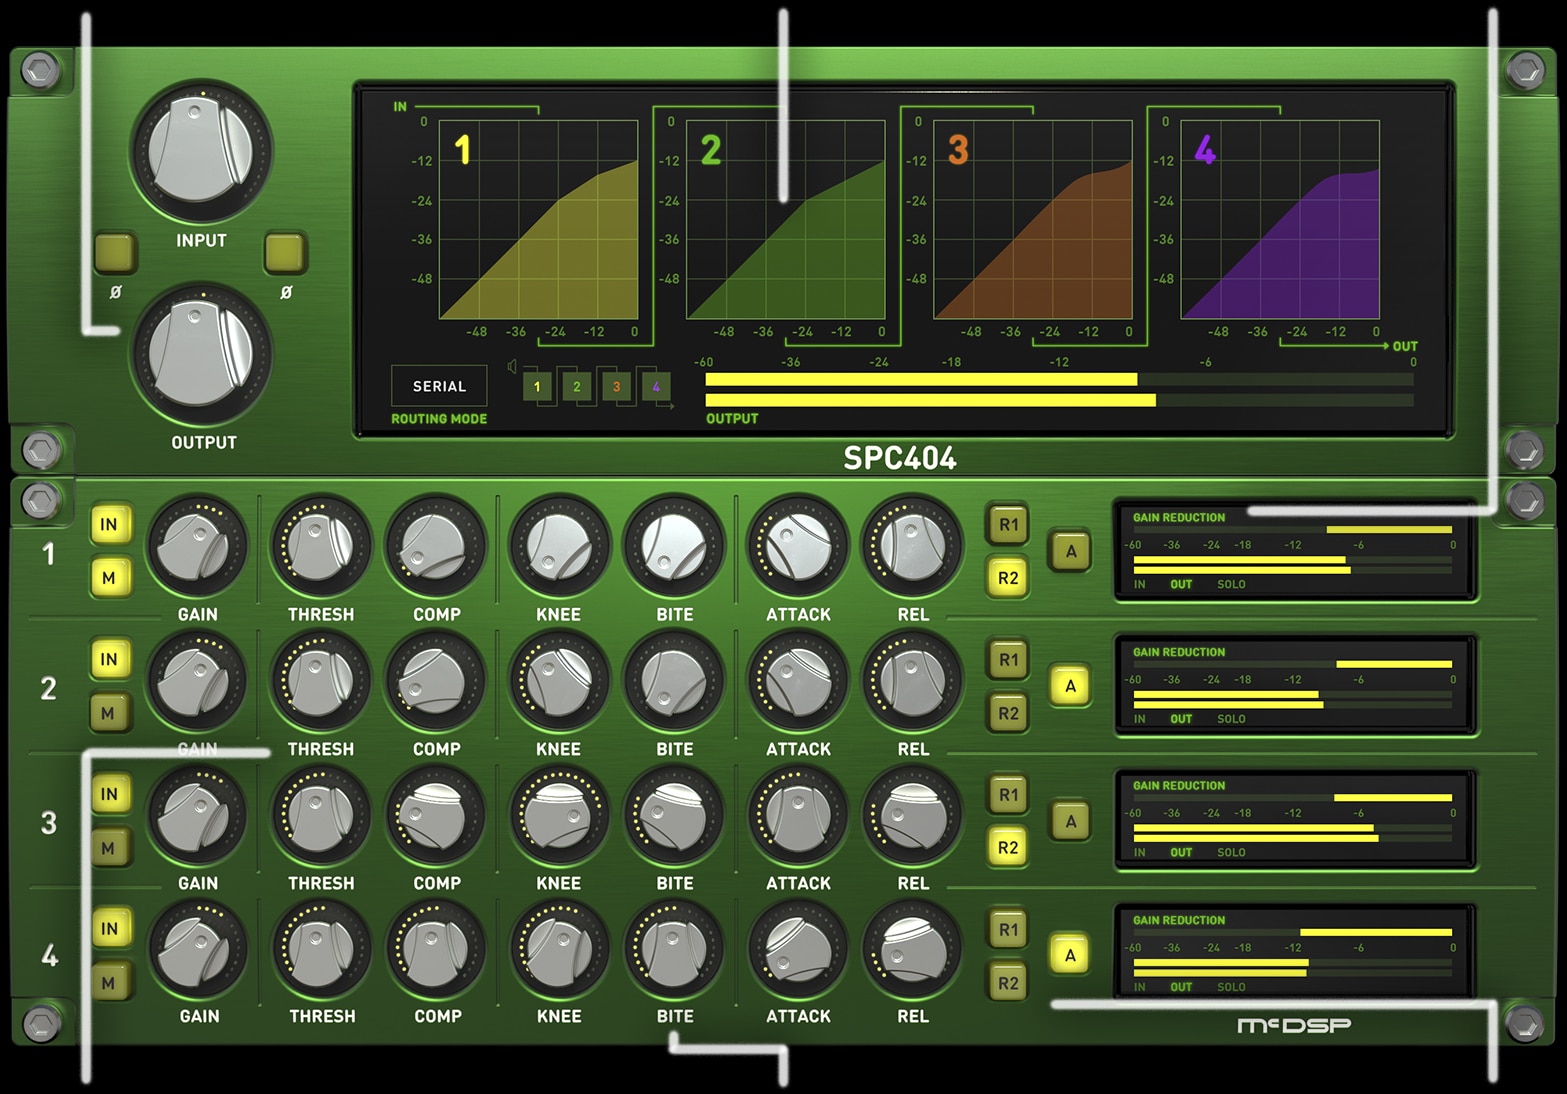Image resolution: width=1567 pixels, height=1094 pixels.
Task: Click band 1 COMP knob
Action: click(436, 547)
